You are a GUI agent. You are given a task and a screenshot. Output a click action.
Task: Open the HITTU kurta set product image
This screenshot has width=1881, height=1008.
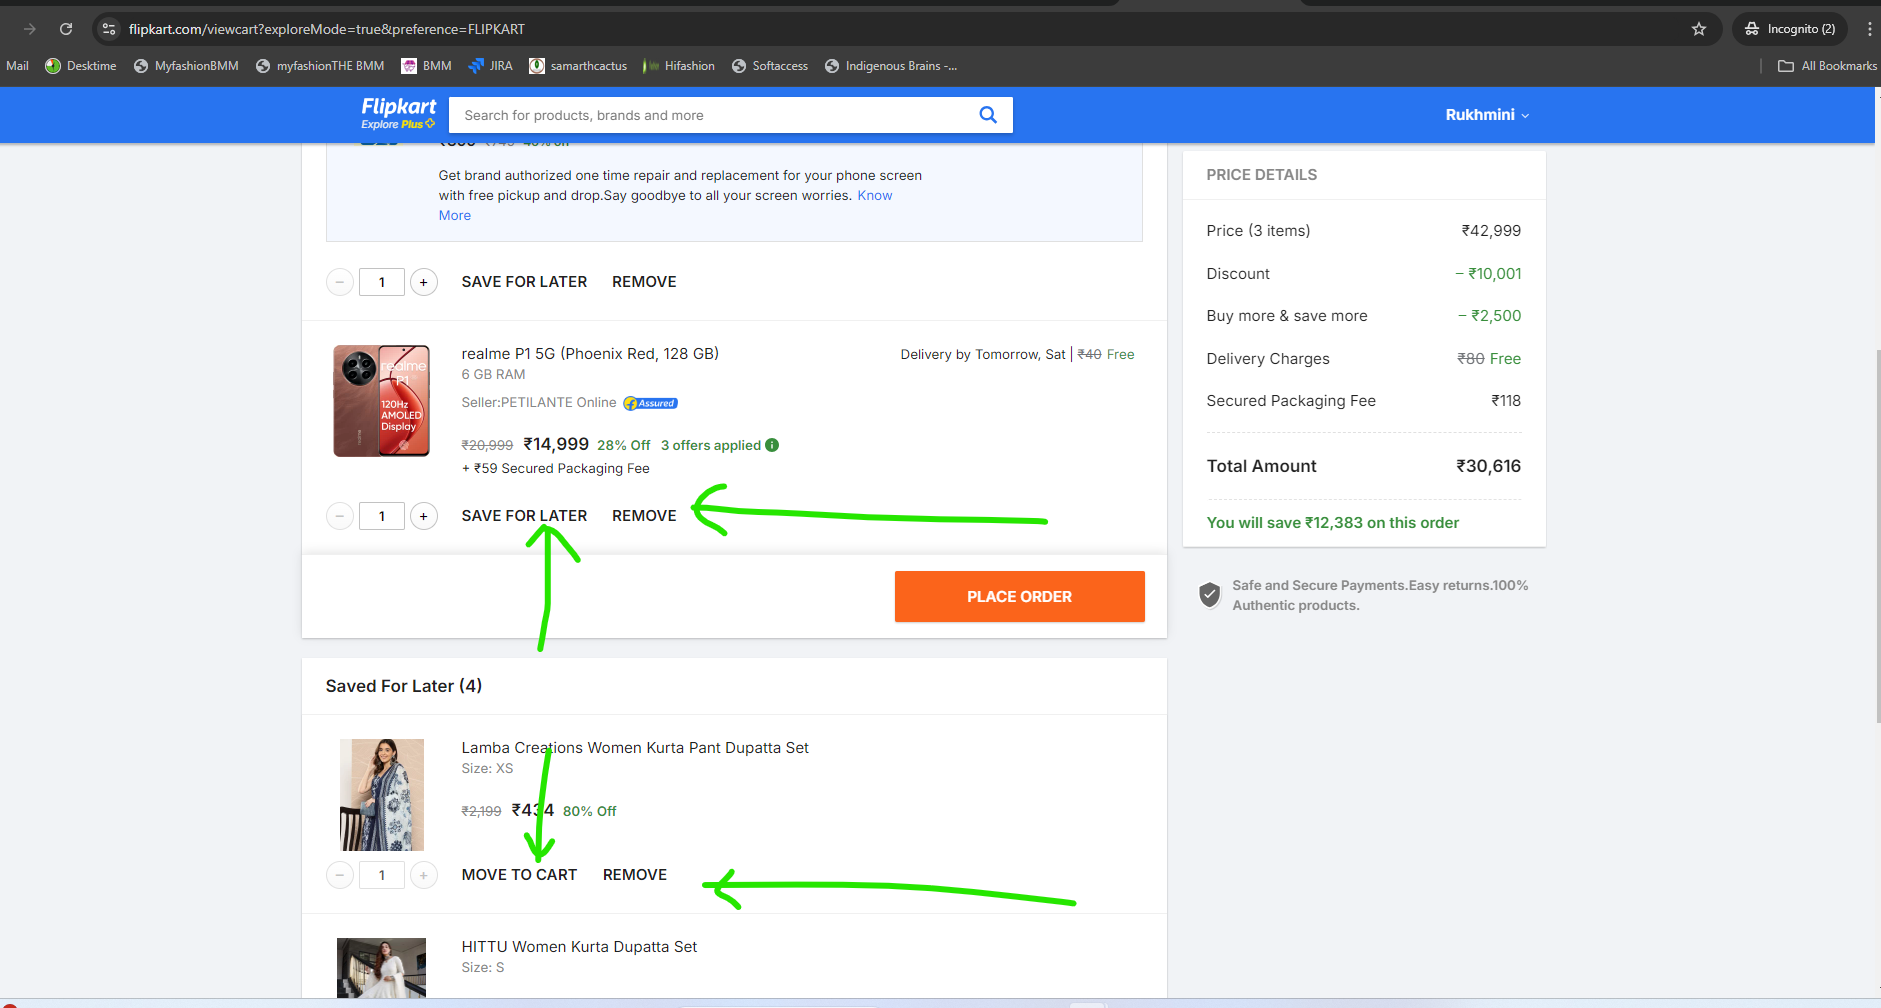point(381,968)
